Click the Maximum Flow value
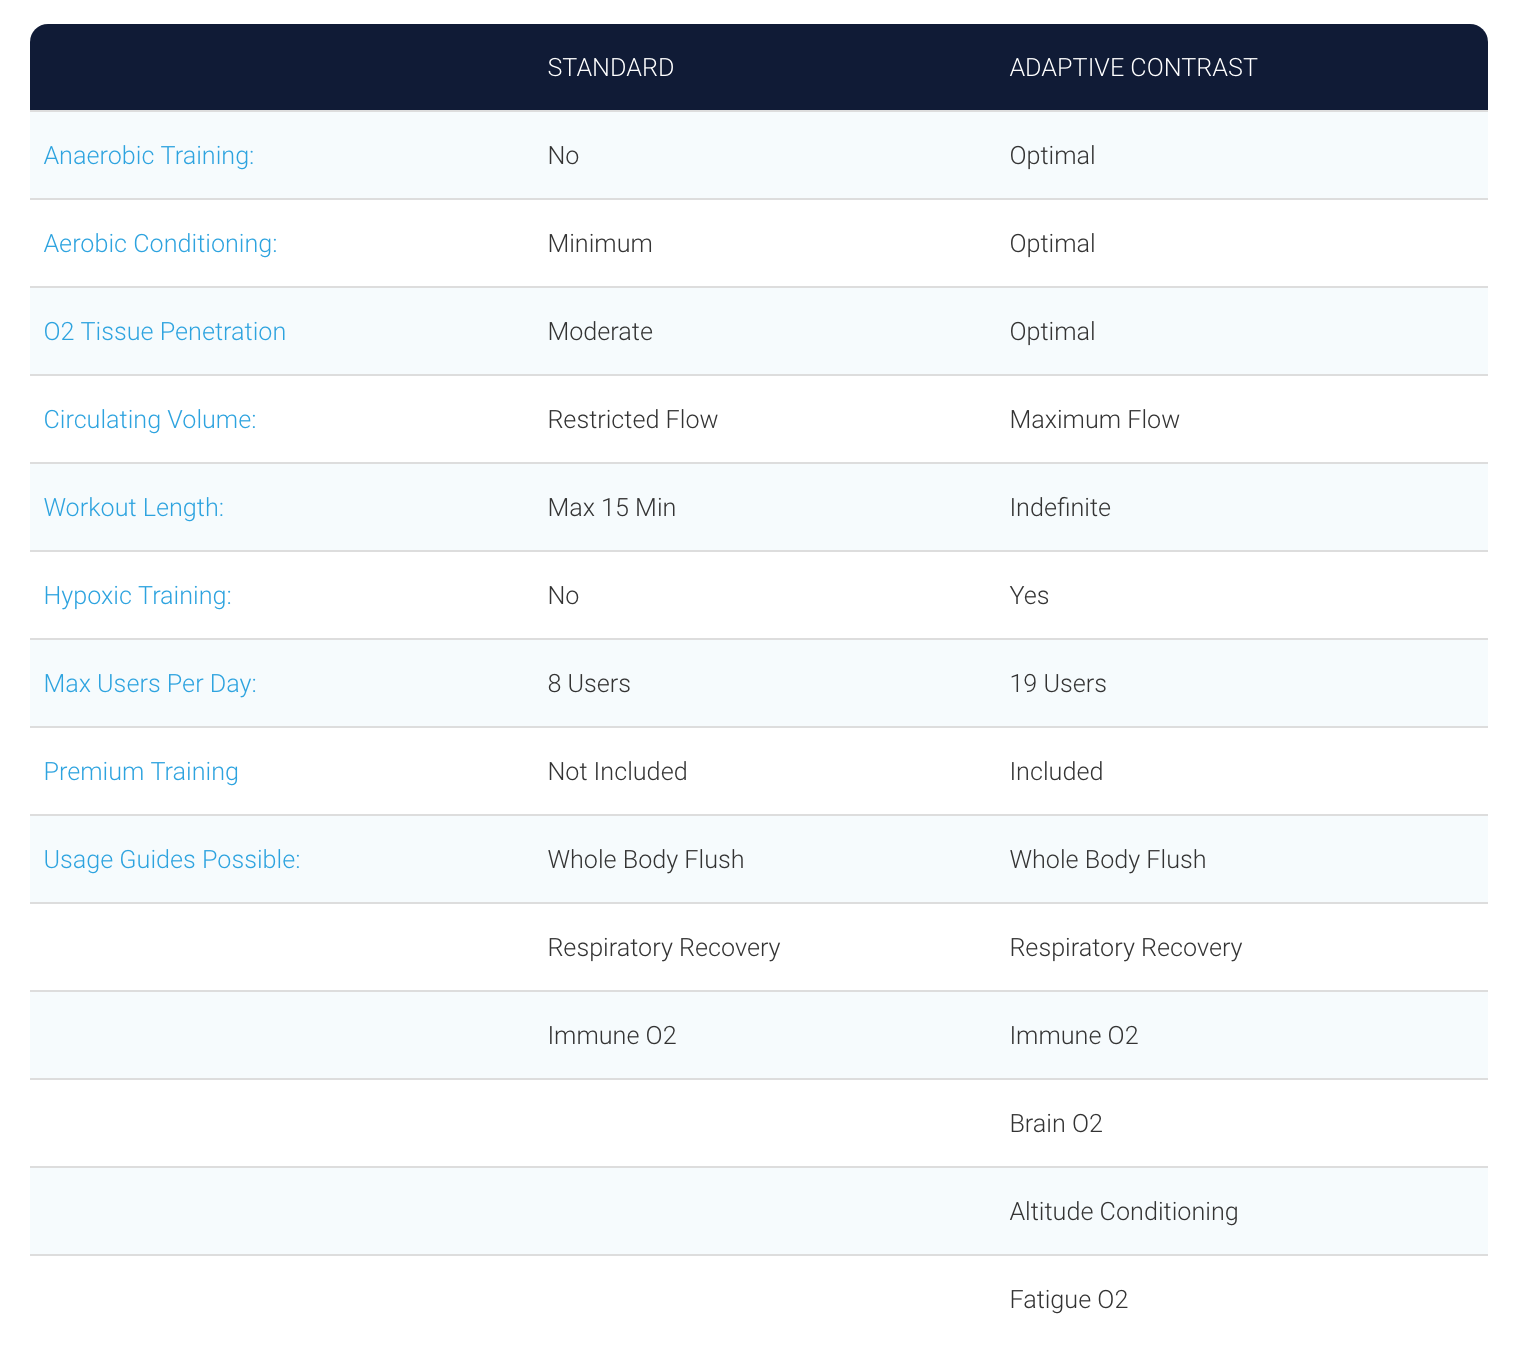Image resolution: width=1518 pixels, height=1360 pixels. [x=1094, y=420]
